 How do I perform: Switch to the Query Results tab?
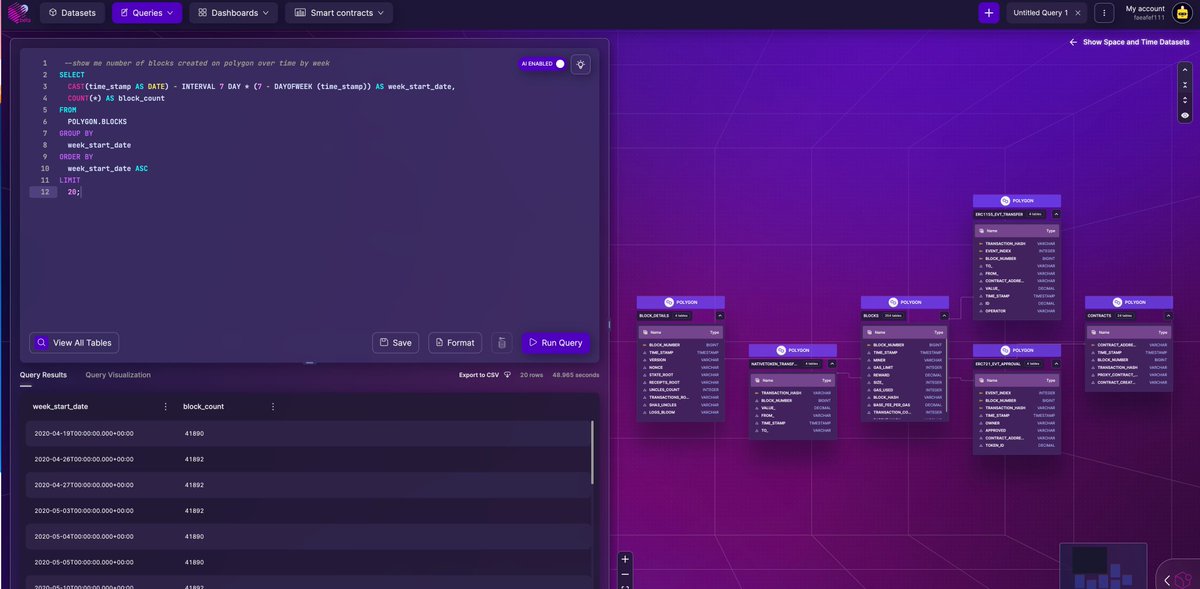click(43, 375)
